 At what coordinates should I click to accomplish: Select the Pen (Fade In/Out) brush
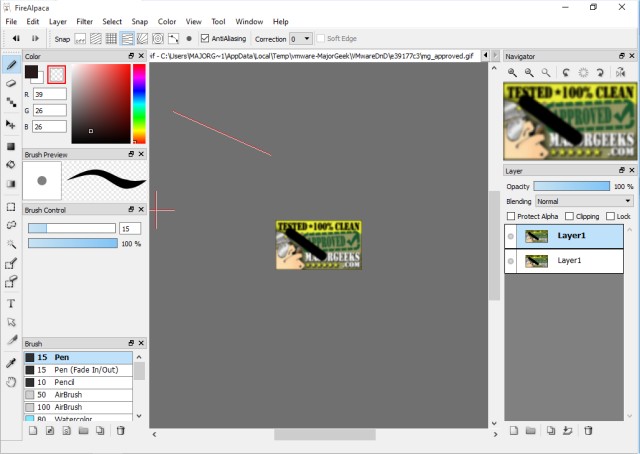[x=78, y=370]
